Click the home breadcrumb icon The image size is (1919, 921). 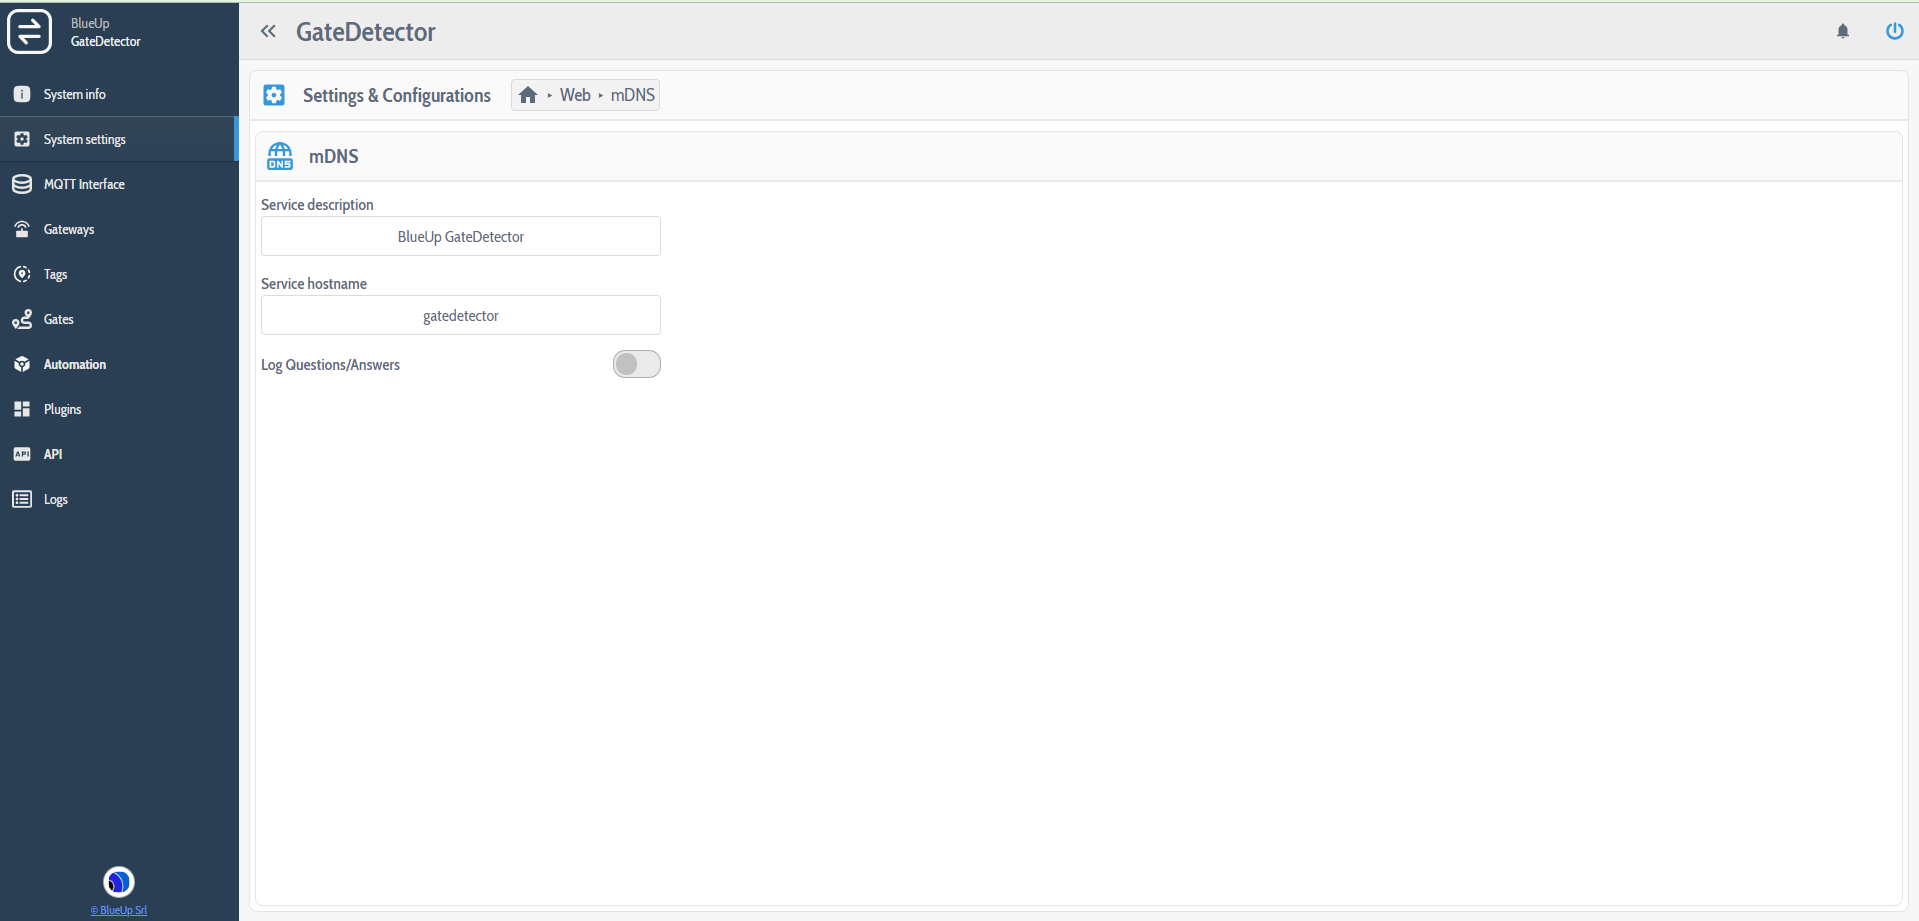[x=528, y=95]
